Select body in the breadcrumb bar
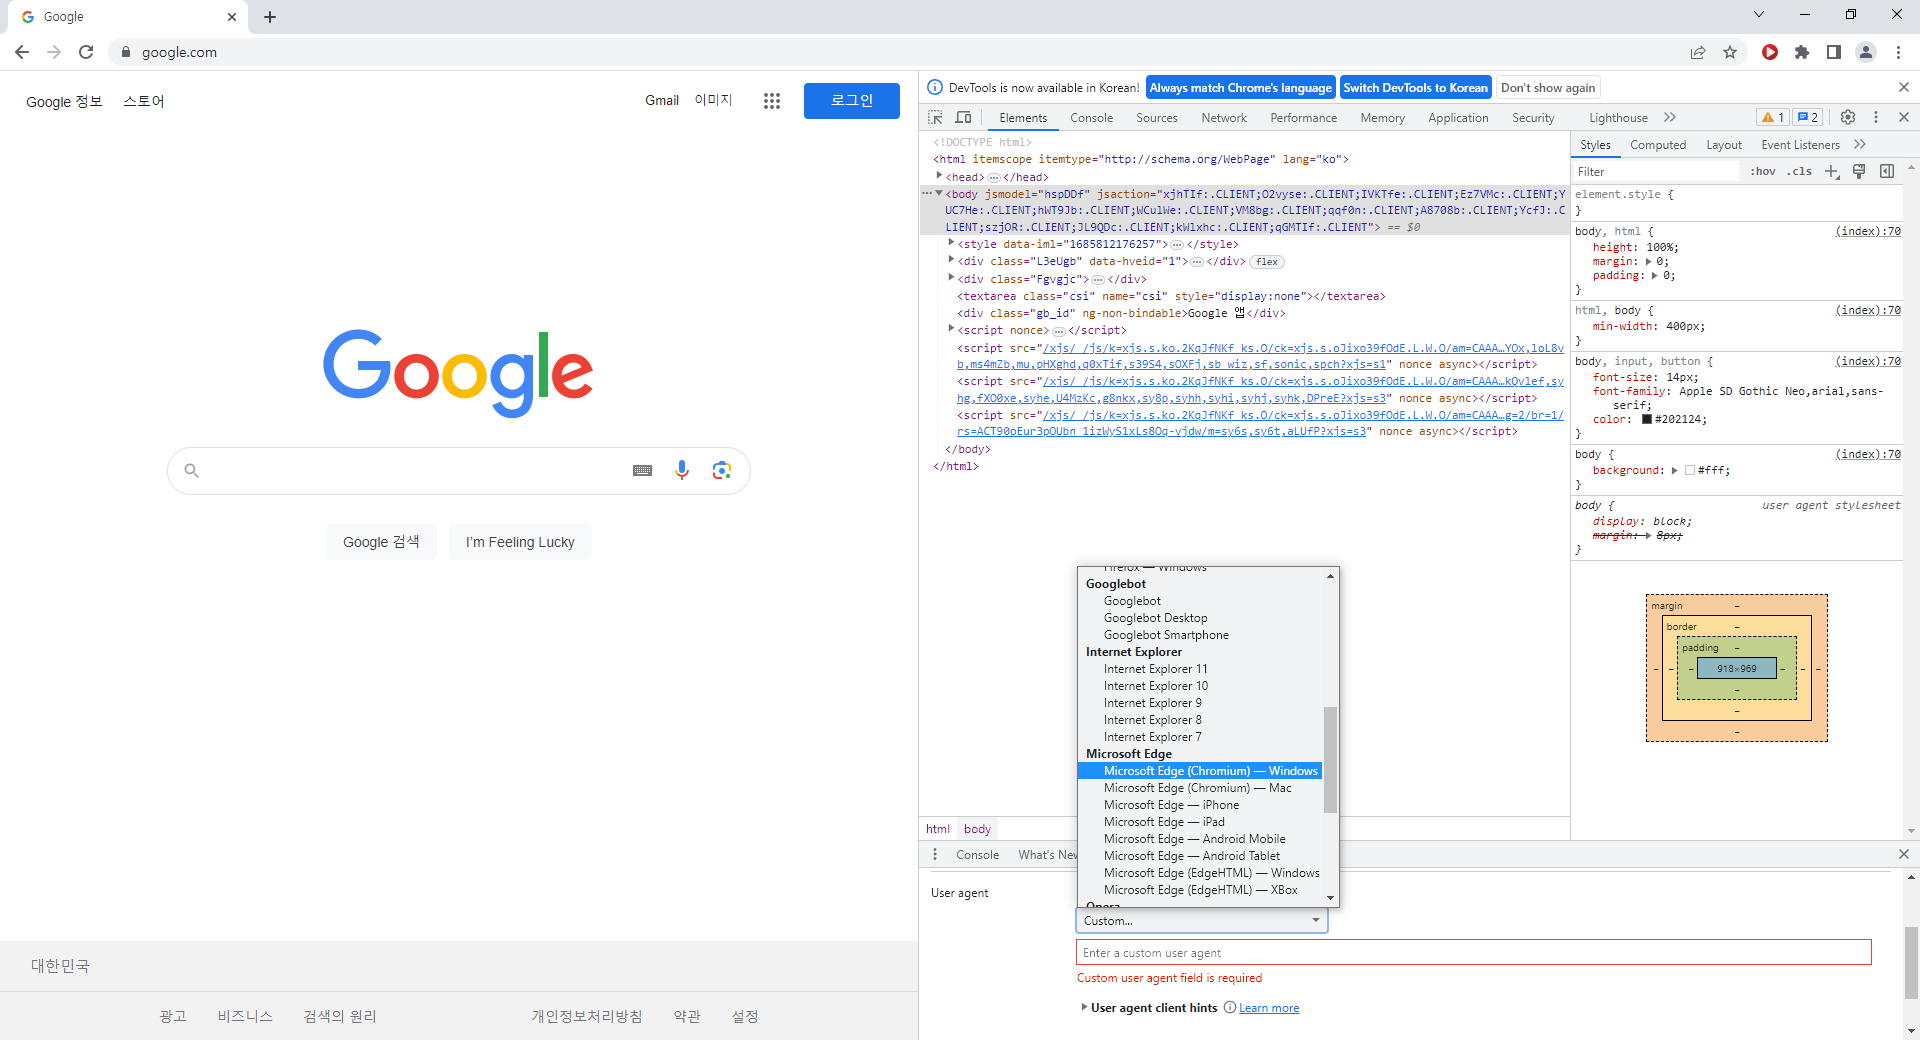The image size is (1920, 1040). (x=977, y=829)
